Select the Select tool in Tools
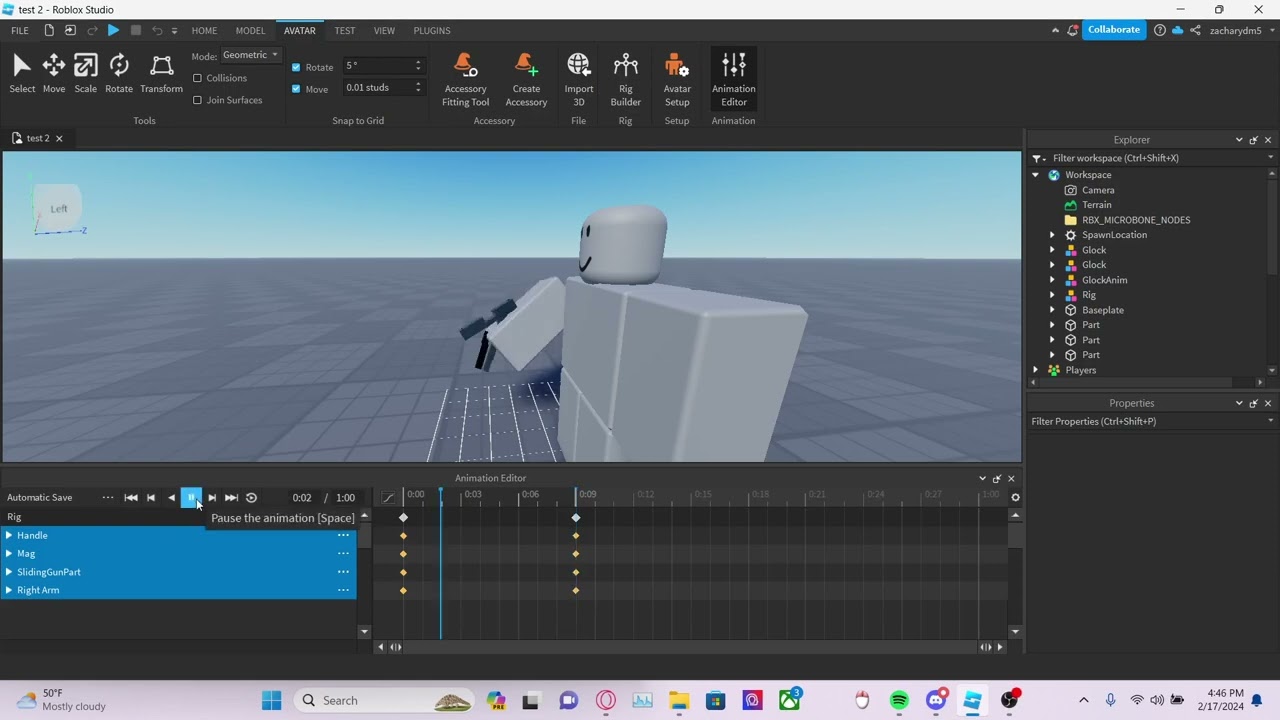The height and width of the screenshot is (720, 1280). [x=22, y=74]
